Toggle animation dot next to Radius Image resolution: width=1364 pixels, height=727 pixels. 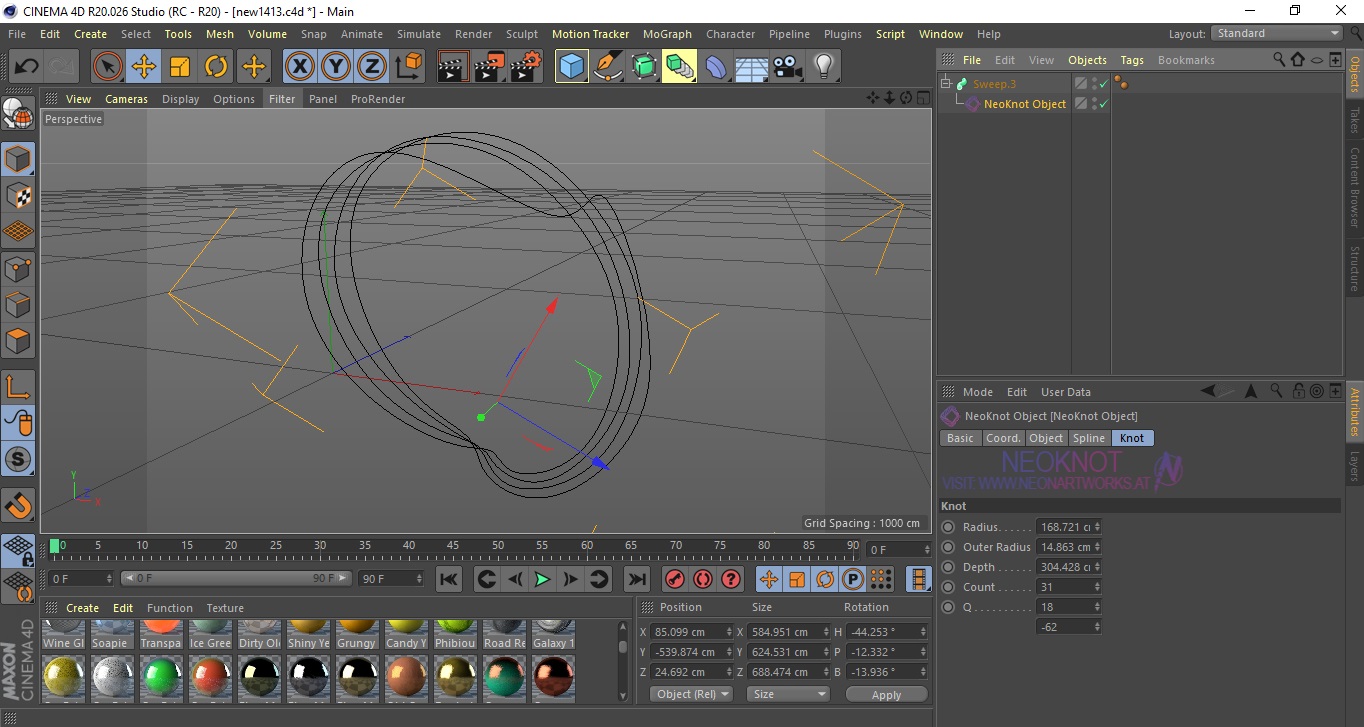[x=948, y=527]
